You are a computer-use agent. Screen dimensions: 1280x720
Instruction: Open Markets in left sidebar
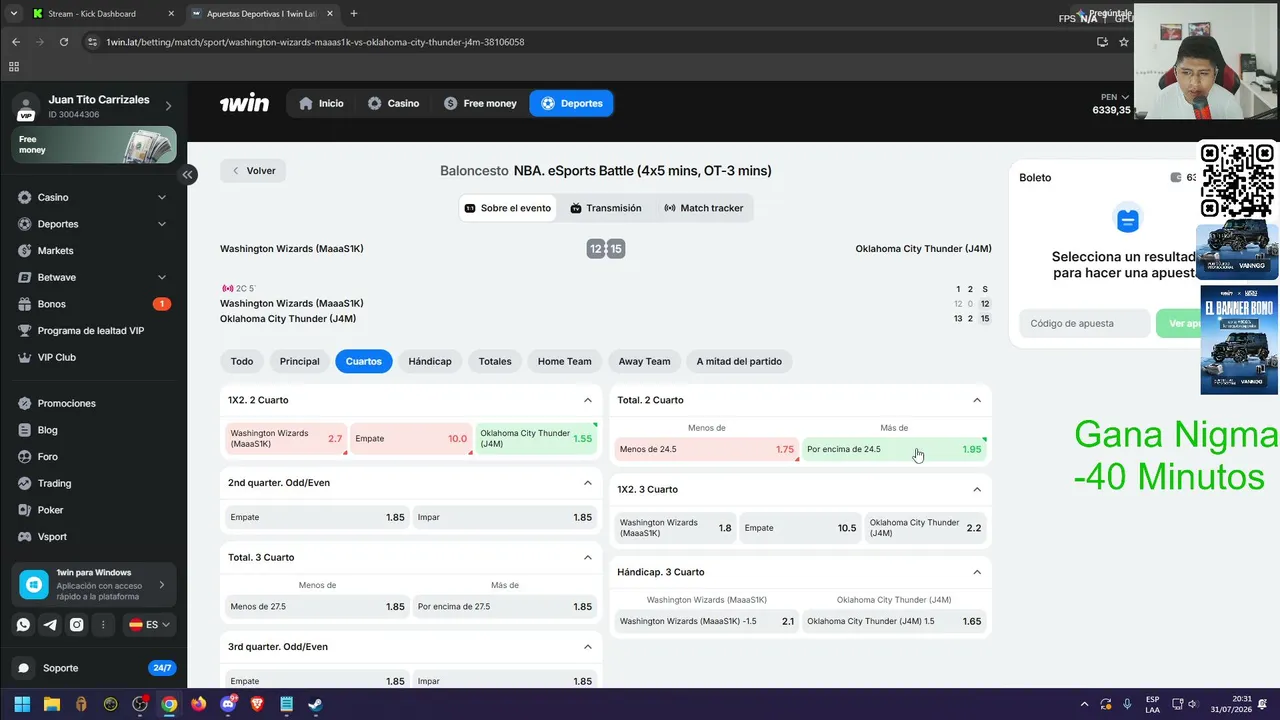[x=93, y=250]
